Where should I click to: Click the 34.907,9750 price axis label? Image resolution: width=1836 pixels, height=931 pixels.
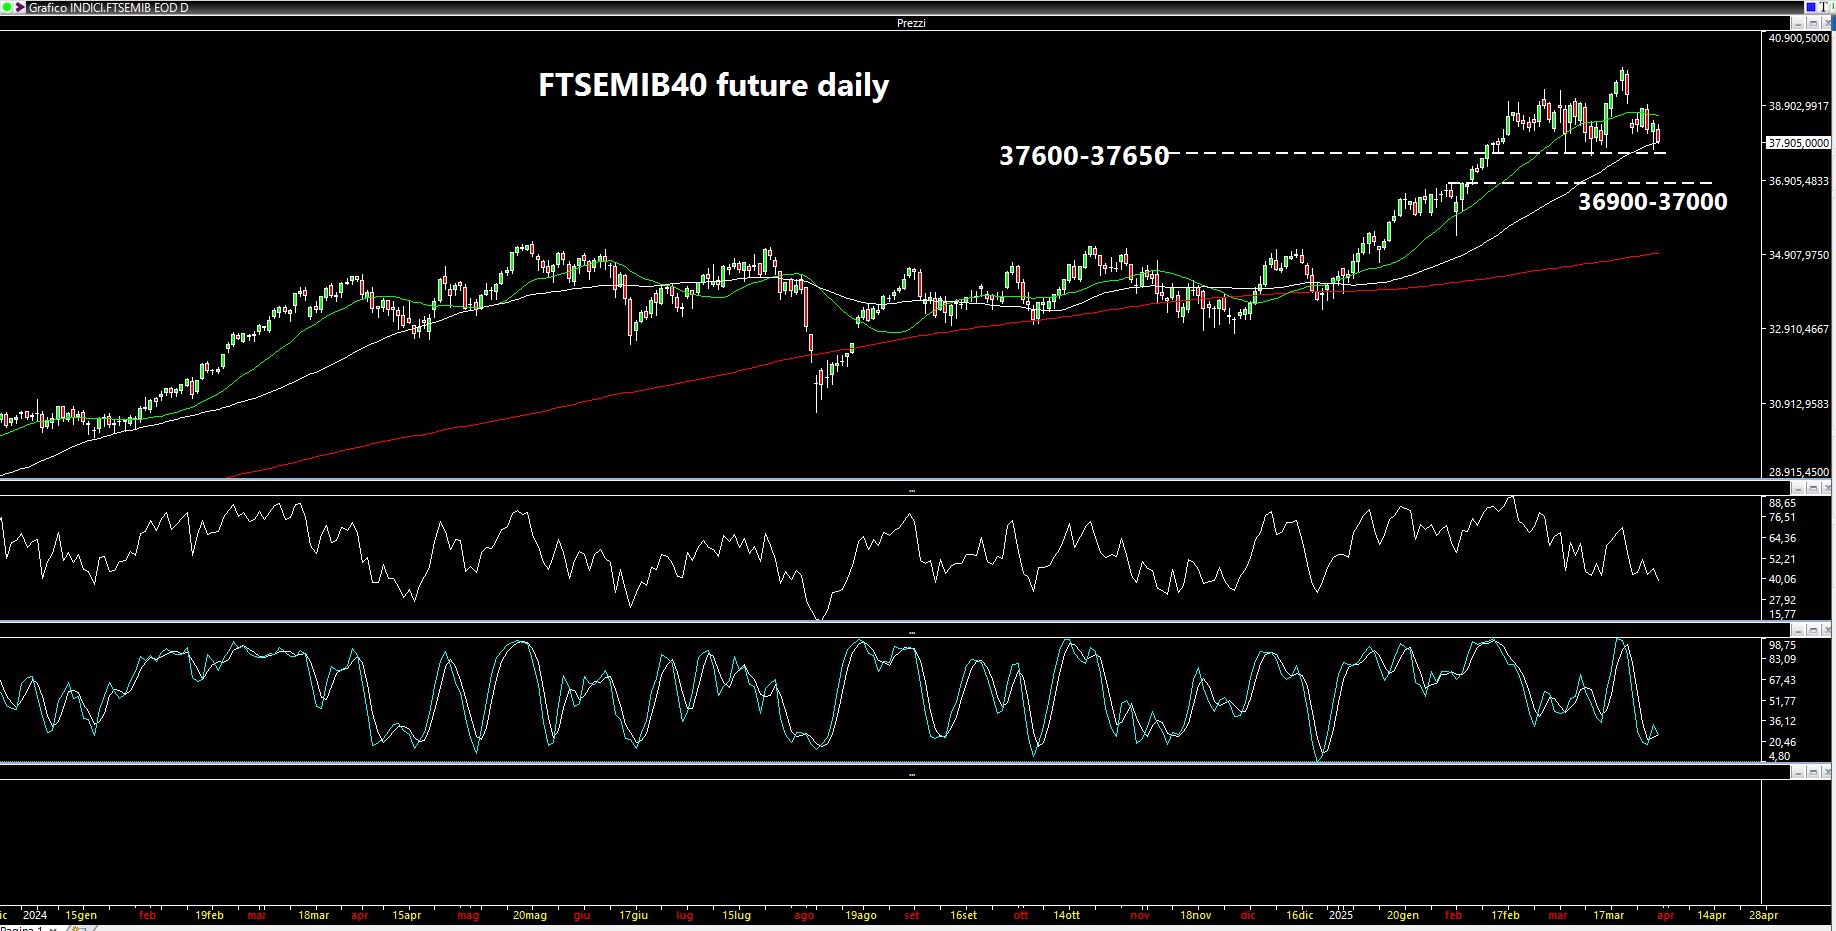1799,255
